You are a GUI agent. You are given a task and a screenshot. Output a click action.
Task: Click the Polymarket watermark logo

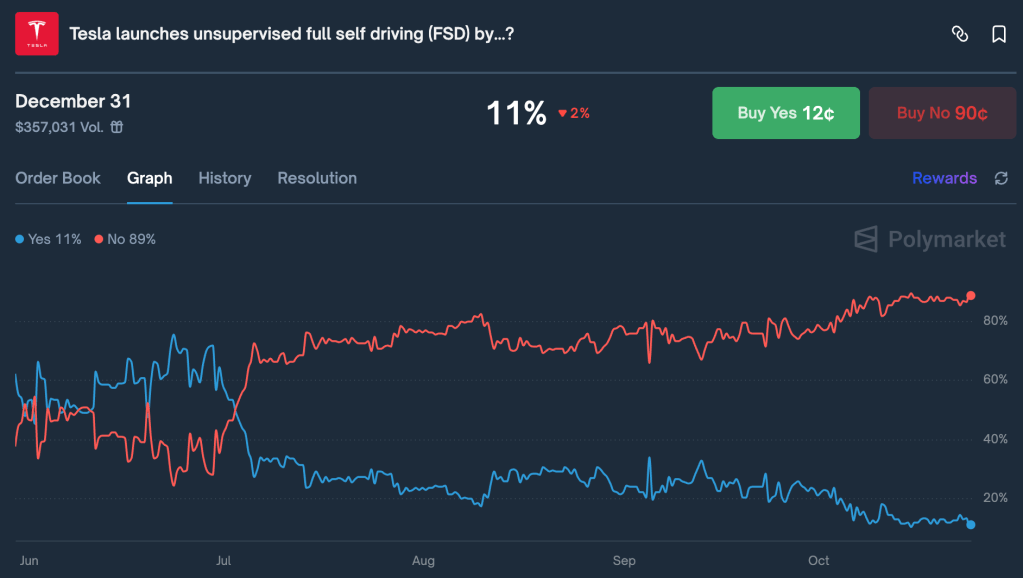pos(930,239)
